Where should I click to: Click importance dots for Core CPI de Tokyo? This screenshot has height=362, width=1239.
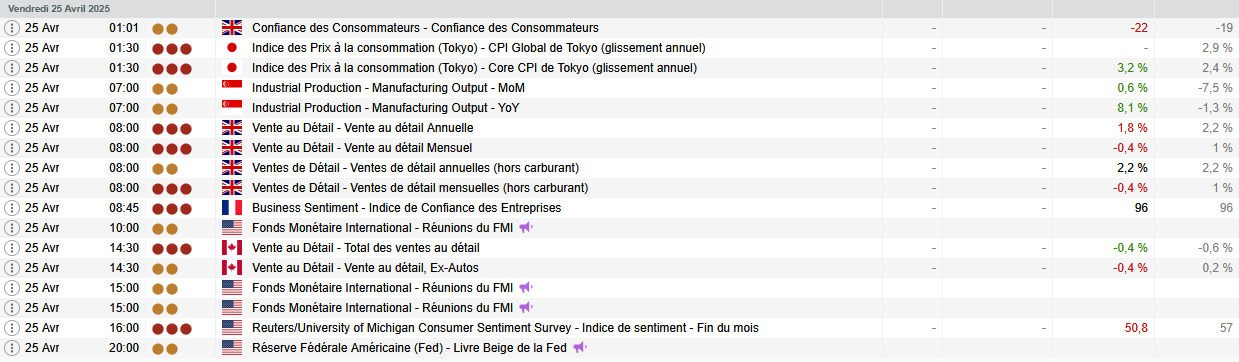click(x=172, y=68)
